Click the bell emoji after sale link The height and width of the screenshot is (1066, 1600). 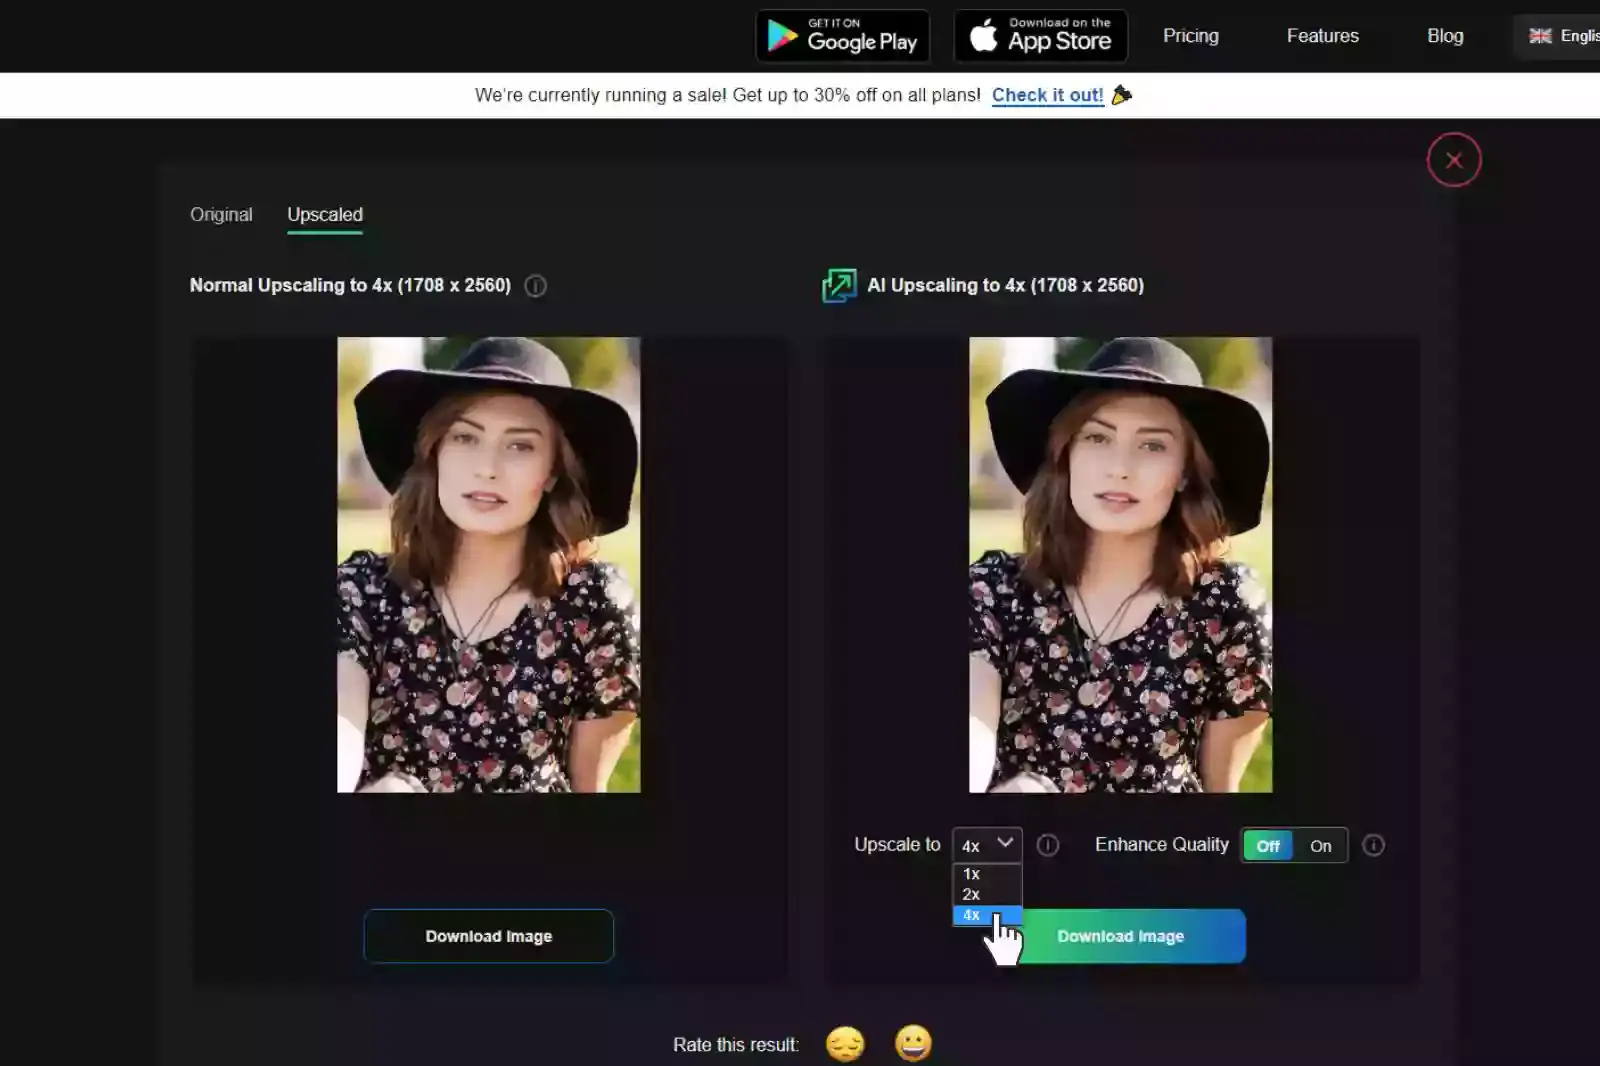pyautogui.click(x=1122, y=95)
